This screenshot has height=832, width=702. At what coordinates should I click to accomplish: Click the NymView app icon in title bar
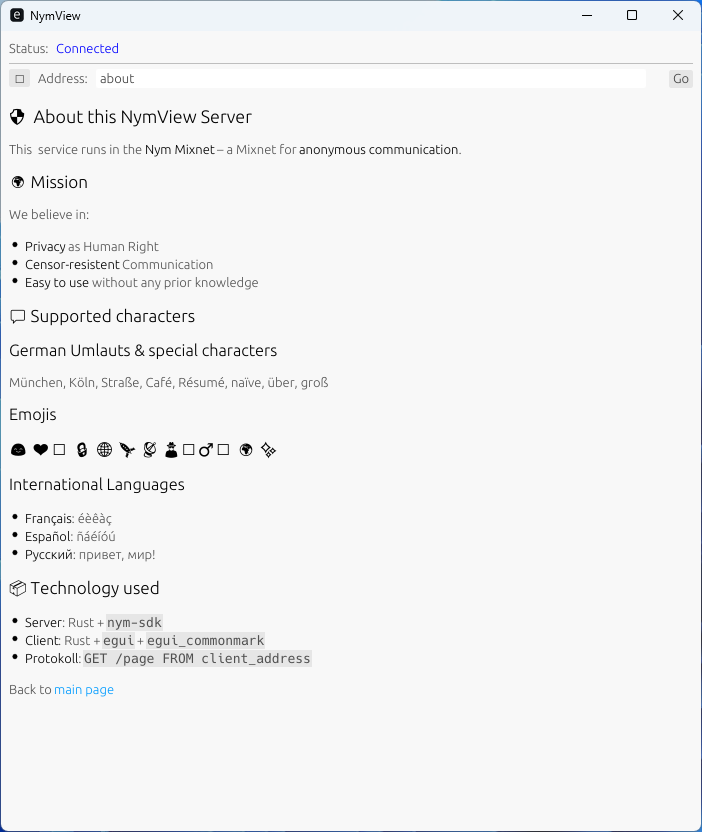click(x=16, y=15)
